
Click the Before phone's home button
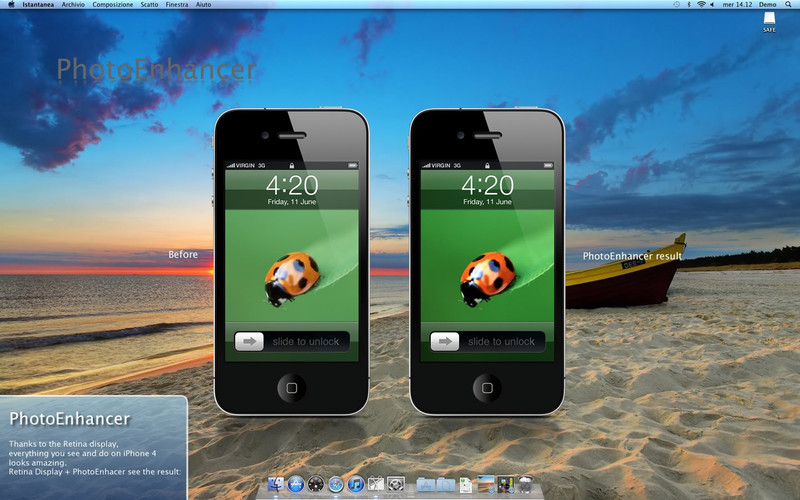tap(291, 388)
